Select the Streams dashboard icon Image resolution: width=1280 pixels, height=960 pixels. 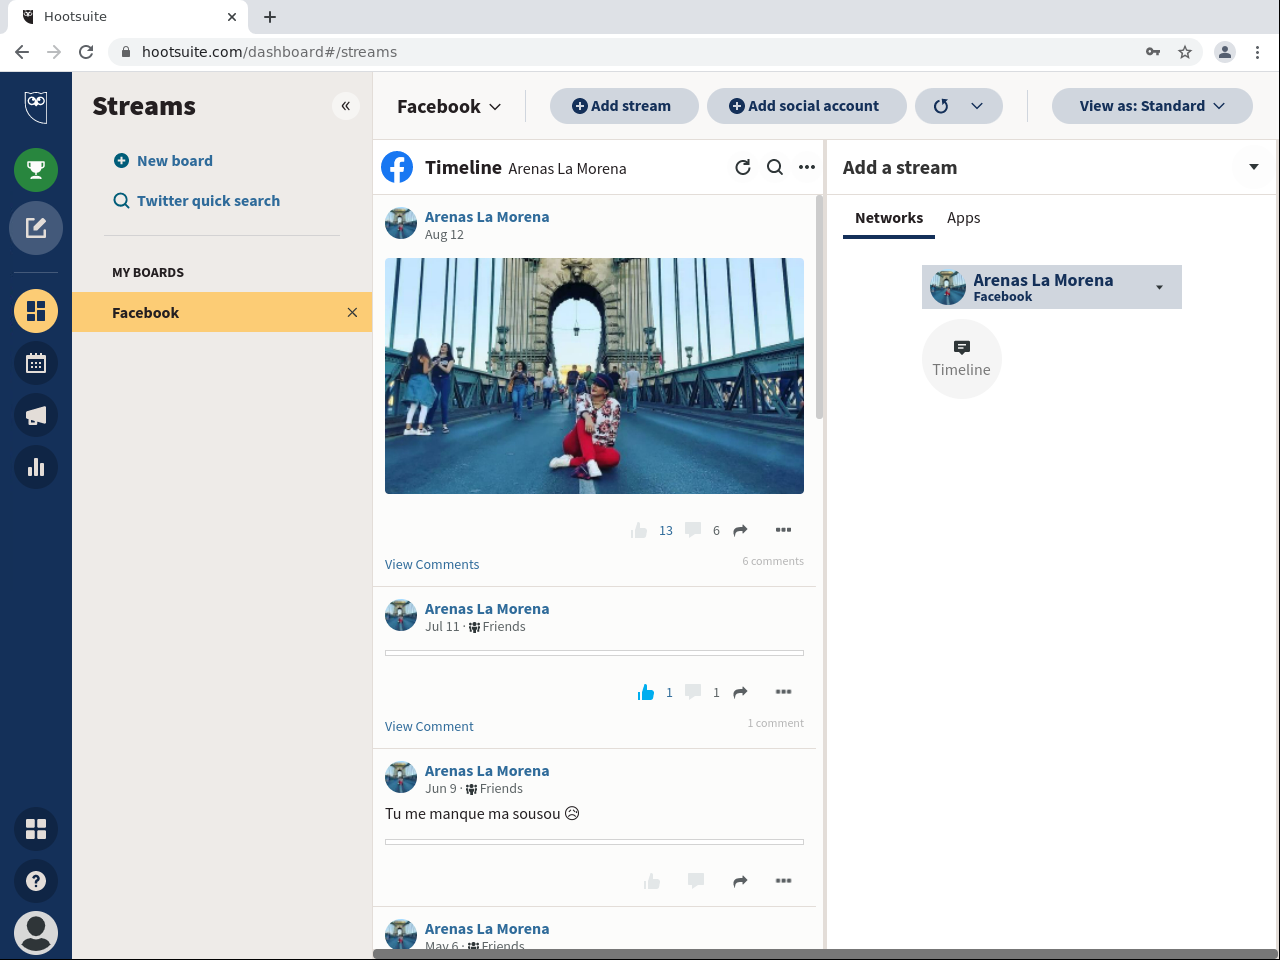pyautogui.click(x=36, y=311)
